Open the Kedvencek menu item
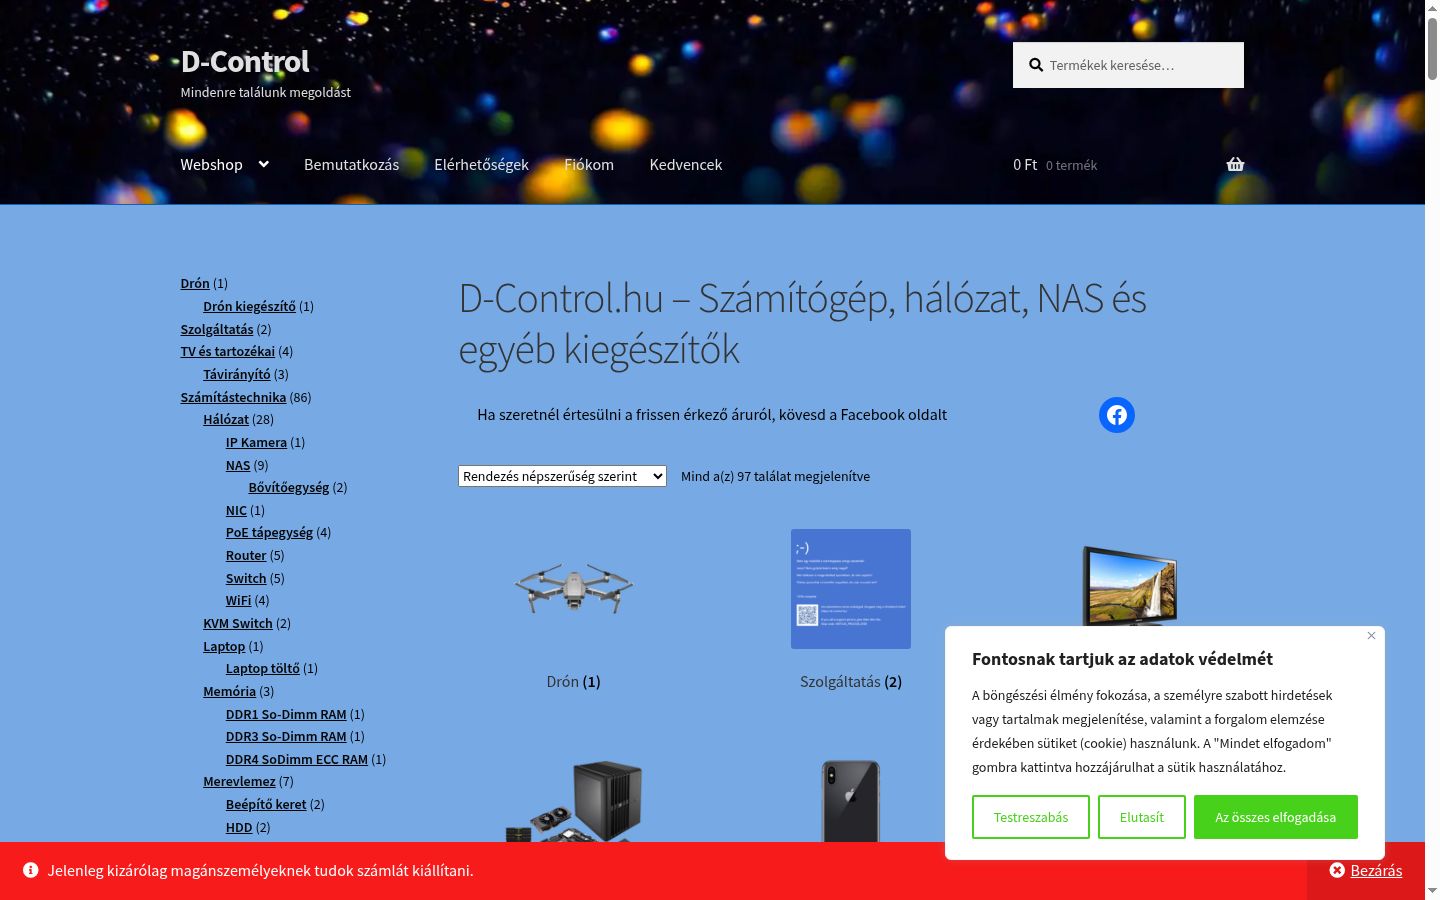 click(x=685, y=165)
